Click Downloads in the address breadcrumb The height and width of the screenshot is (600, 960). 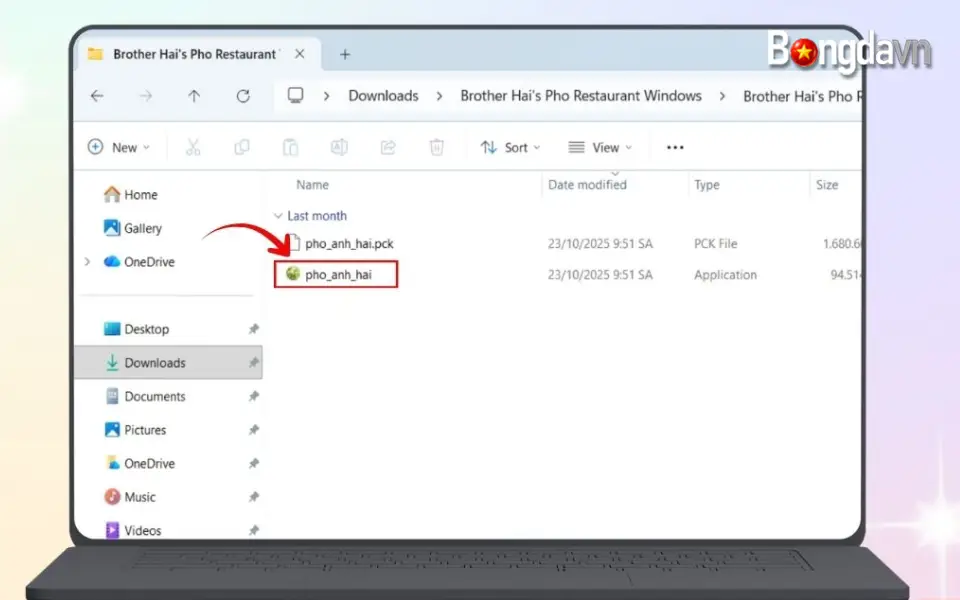click(x=383, y=96)
